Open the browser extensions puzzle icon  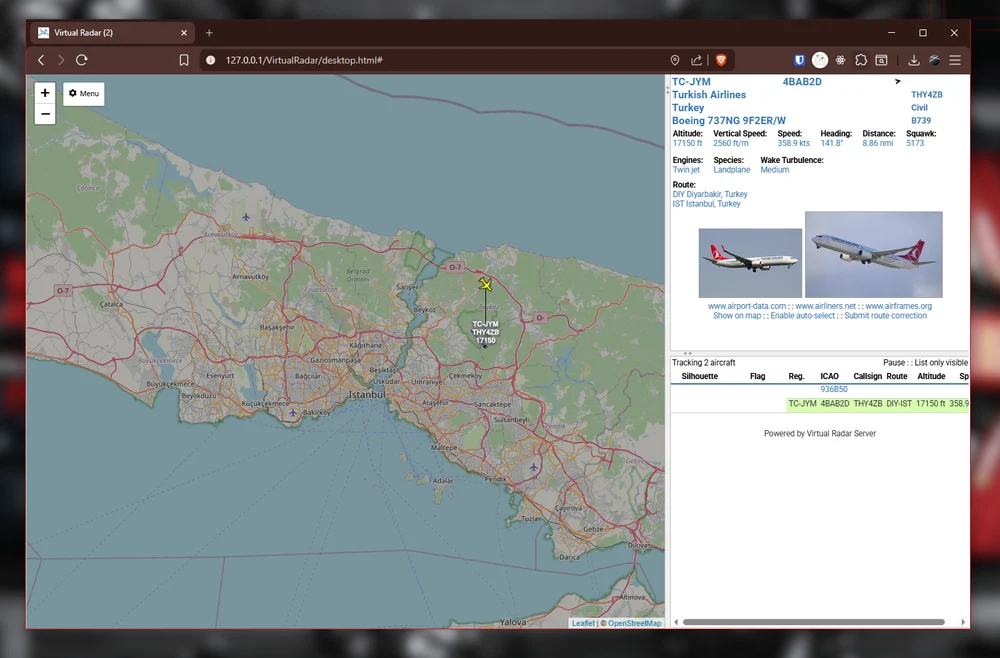point(861,60)
